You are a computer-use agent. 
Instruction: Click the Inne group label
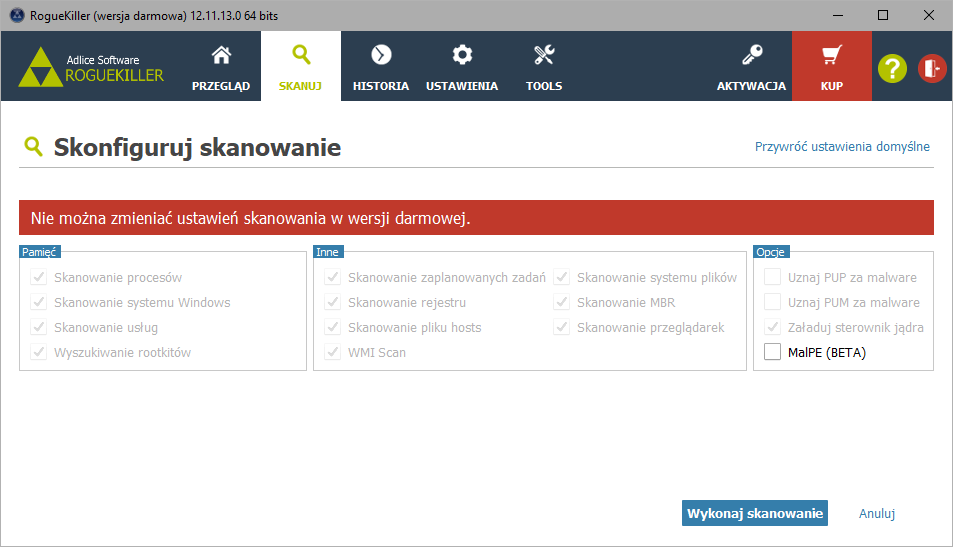(328, 252)
